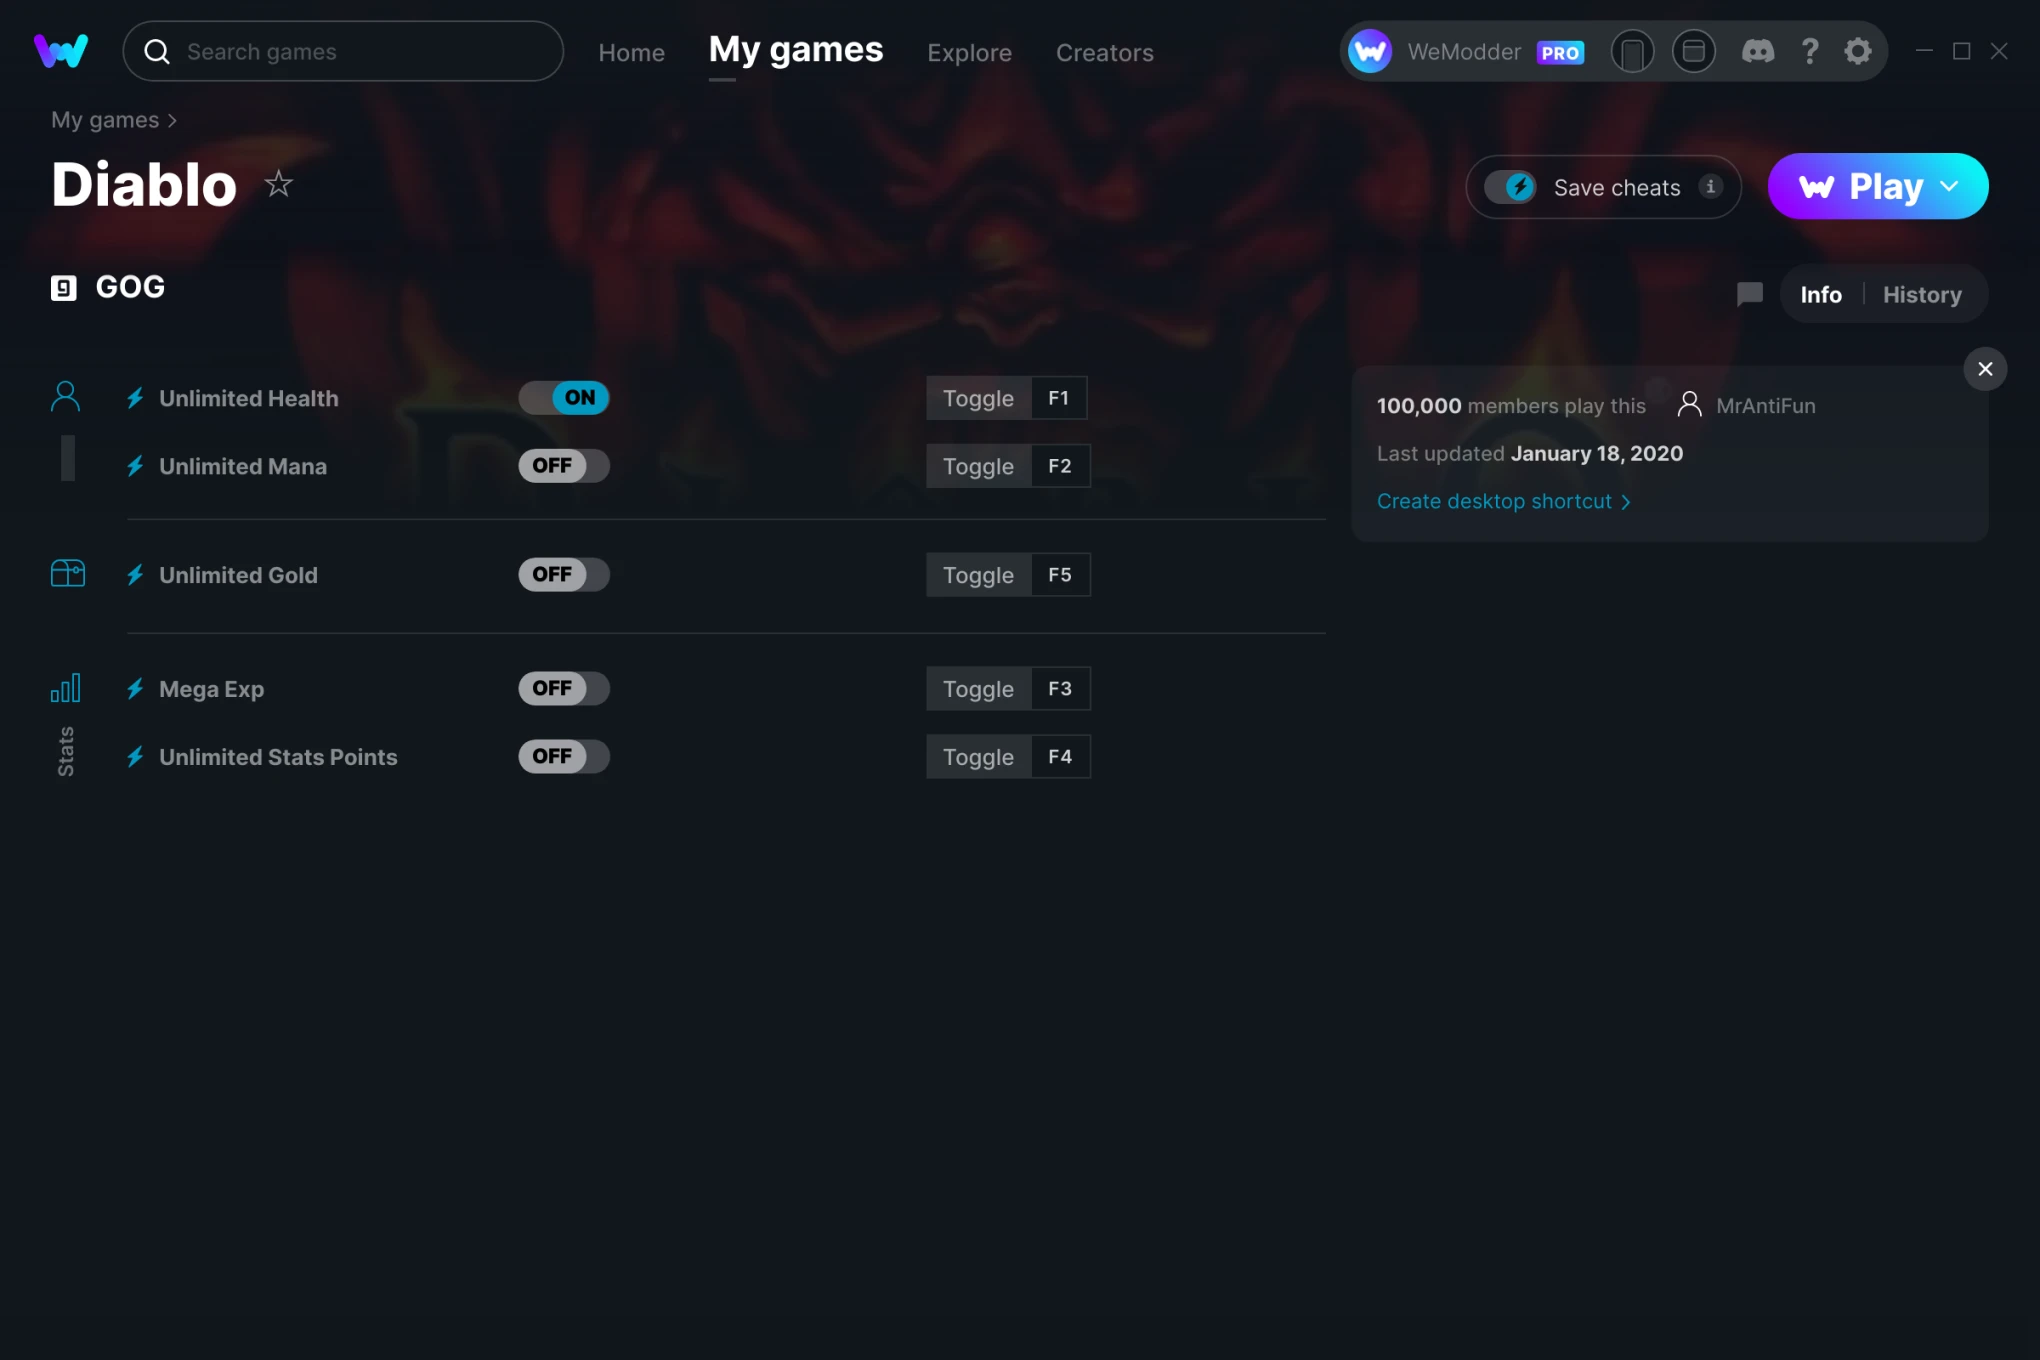The height and width of the screenshot is (1360, 2040).
Task: Click the star to favorite Diablo
Action: point(278,182)
